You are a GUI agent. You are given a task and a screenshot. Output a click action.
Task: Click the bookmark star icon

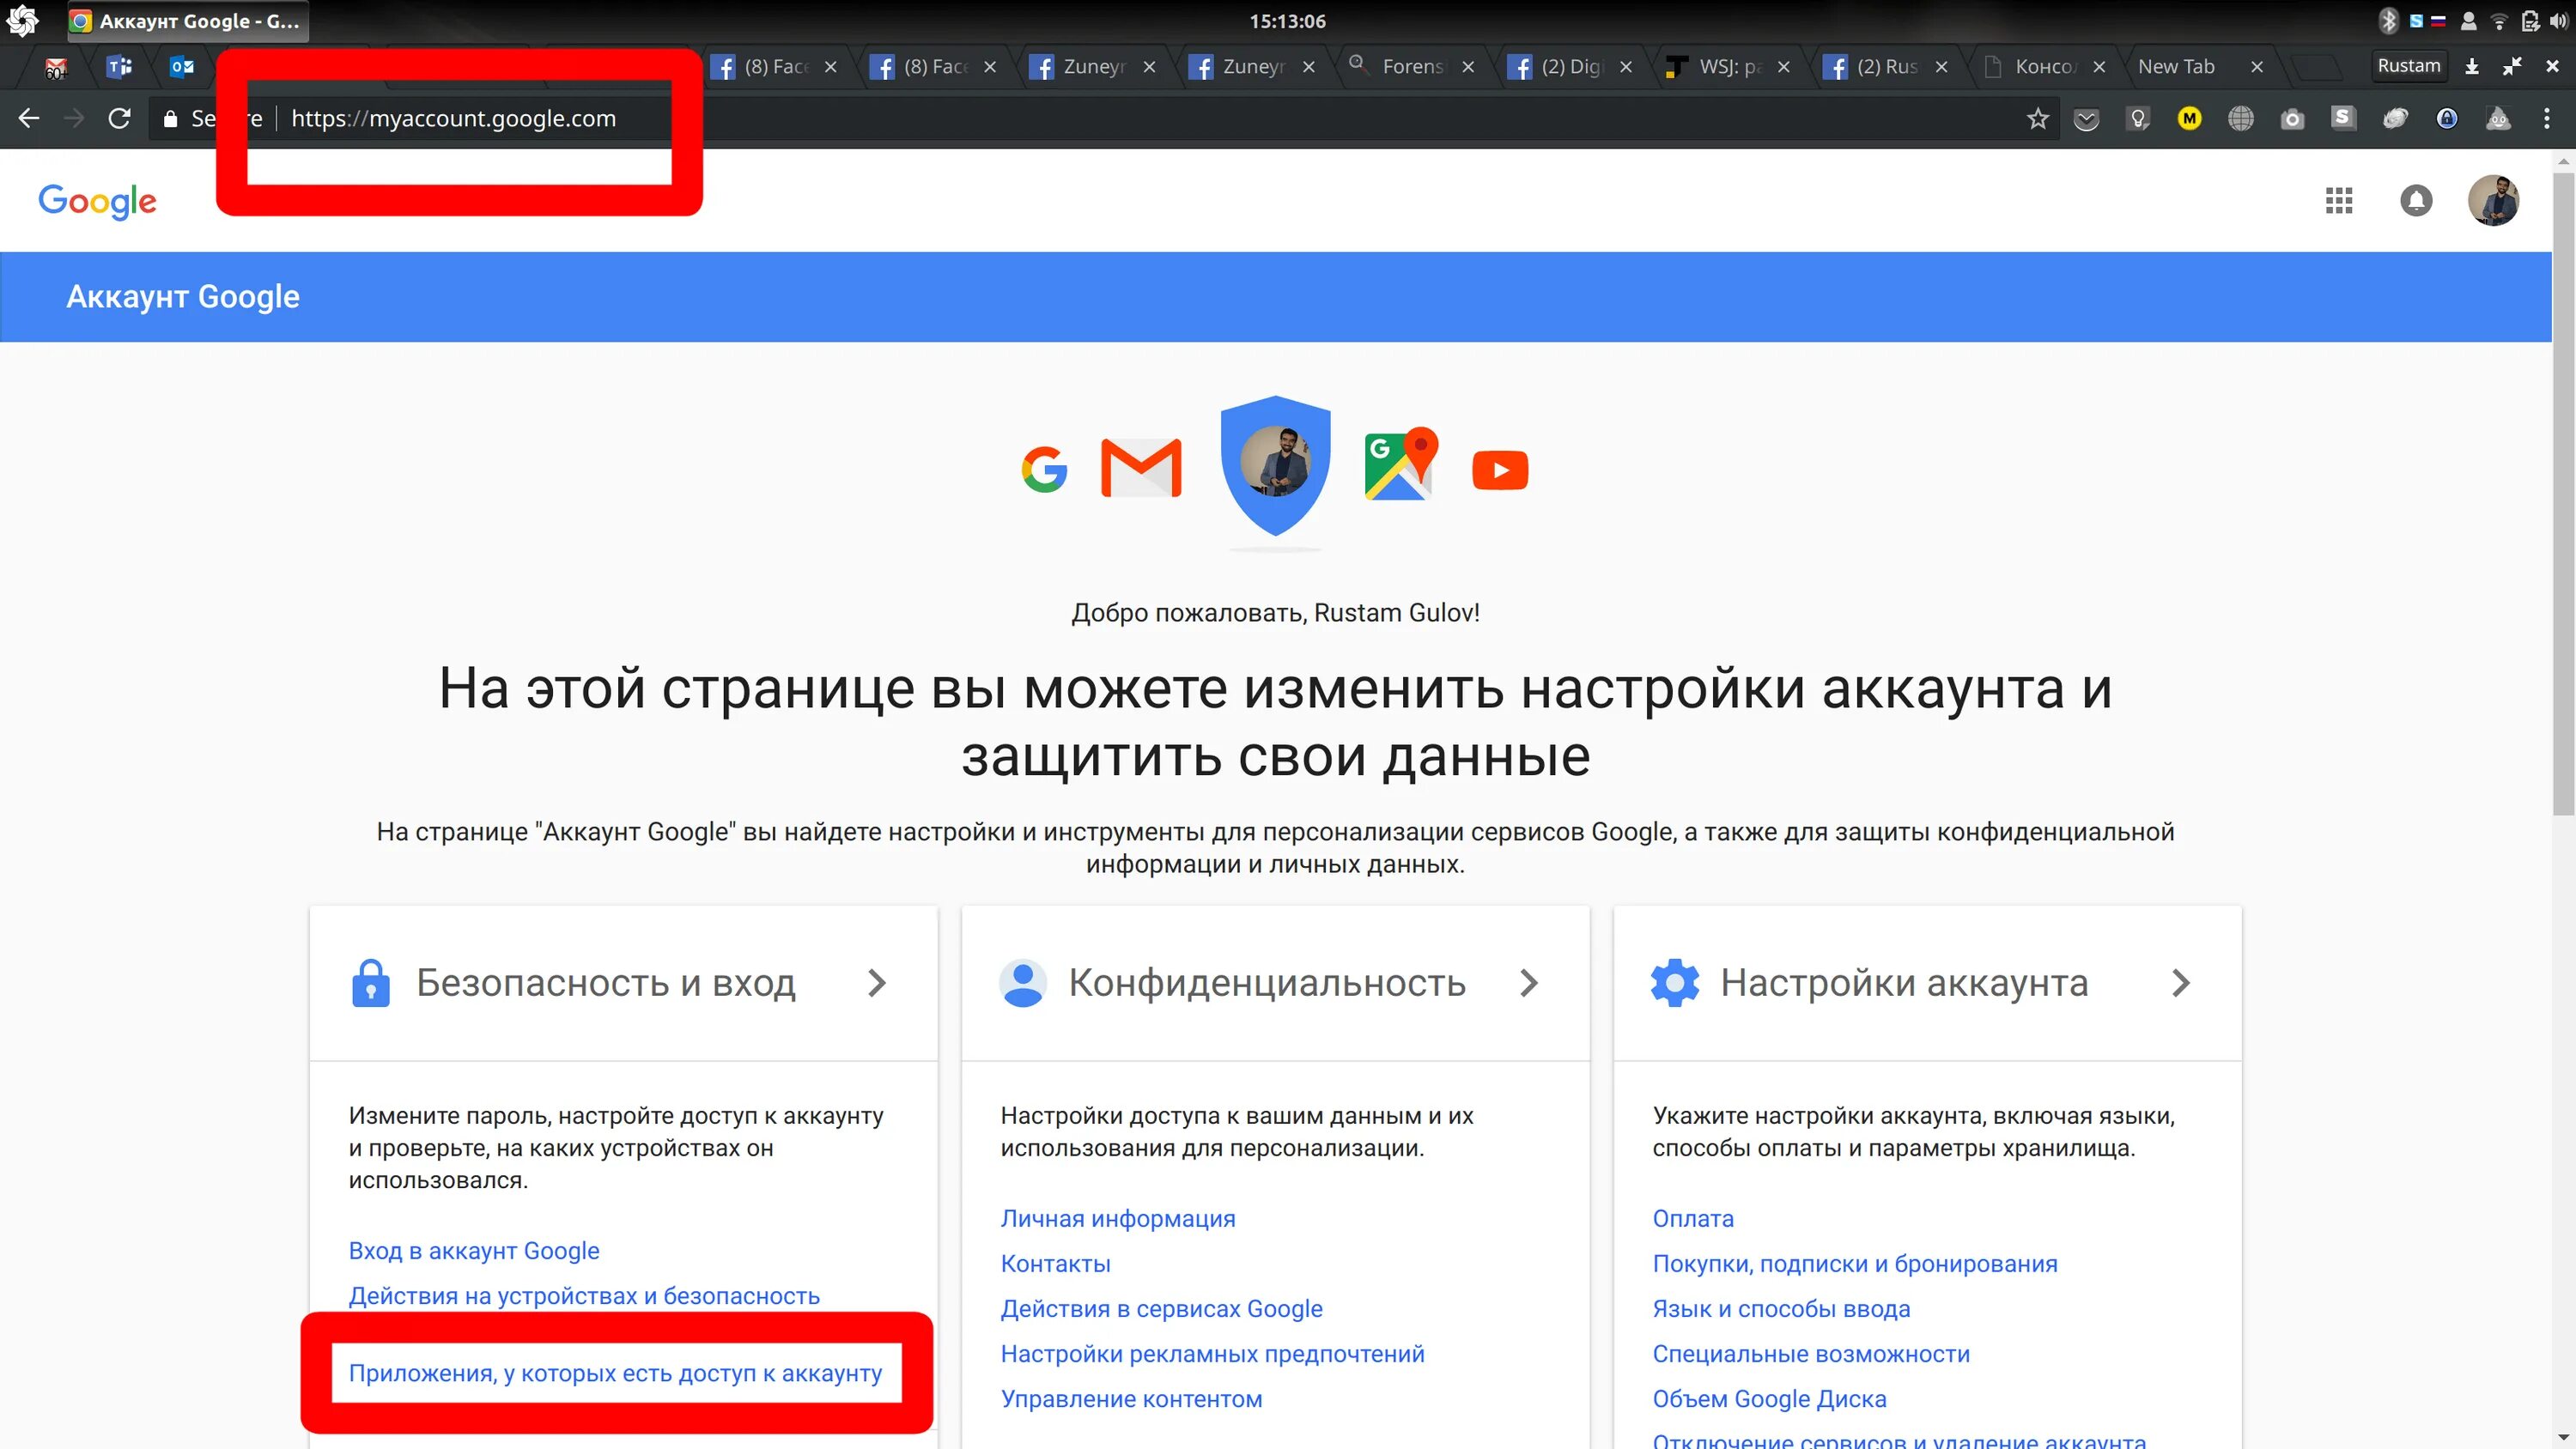point(2037,119)
